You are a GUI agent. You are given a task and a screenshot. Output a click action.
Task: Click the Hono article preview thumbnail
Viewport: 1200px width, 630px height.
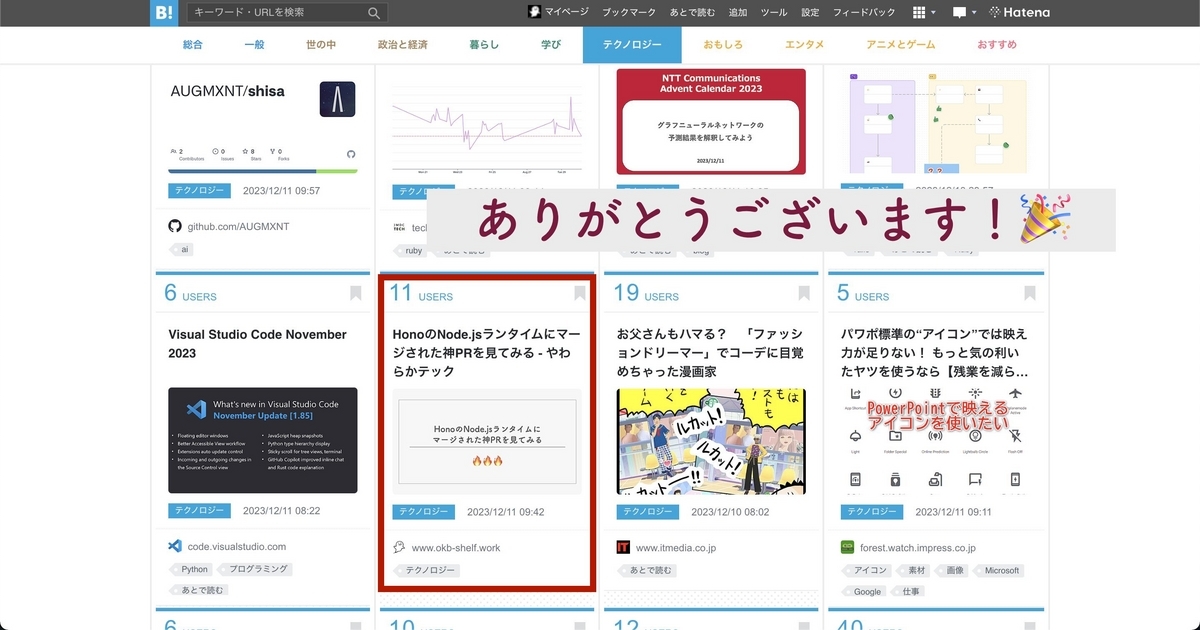tap(487, 442)
